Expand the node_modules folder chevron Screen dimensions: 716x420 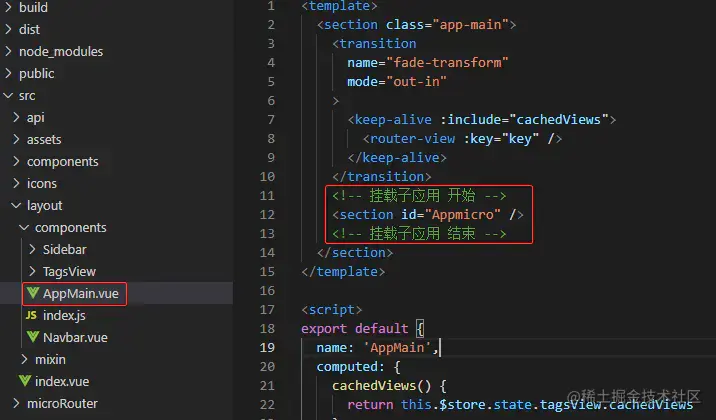click(8, 51)
